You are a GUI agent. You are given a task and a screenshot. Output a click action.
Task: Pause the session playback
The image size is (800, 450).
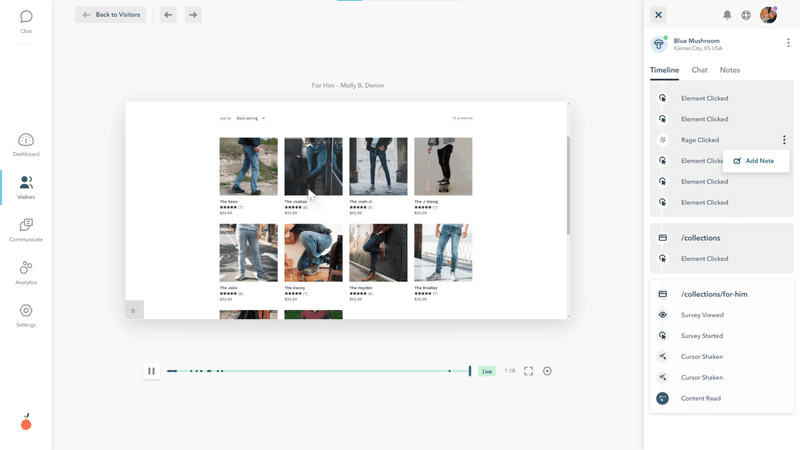tap(151, 371)
